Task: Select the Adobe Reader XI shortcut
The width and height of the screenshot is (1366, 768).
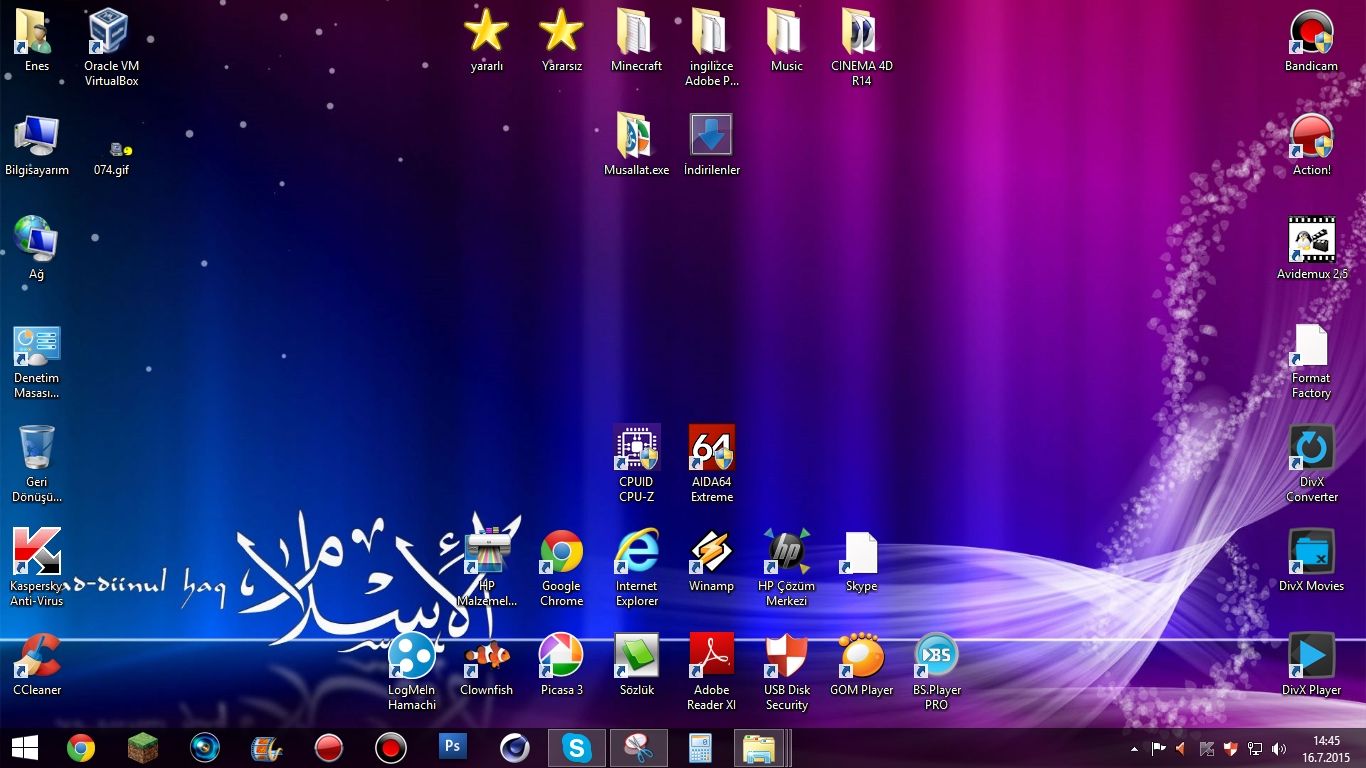Action: point(711,671)
